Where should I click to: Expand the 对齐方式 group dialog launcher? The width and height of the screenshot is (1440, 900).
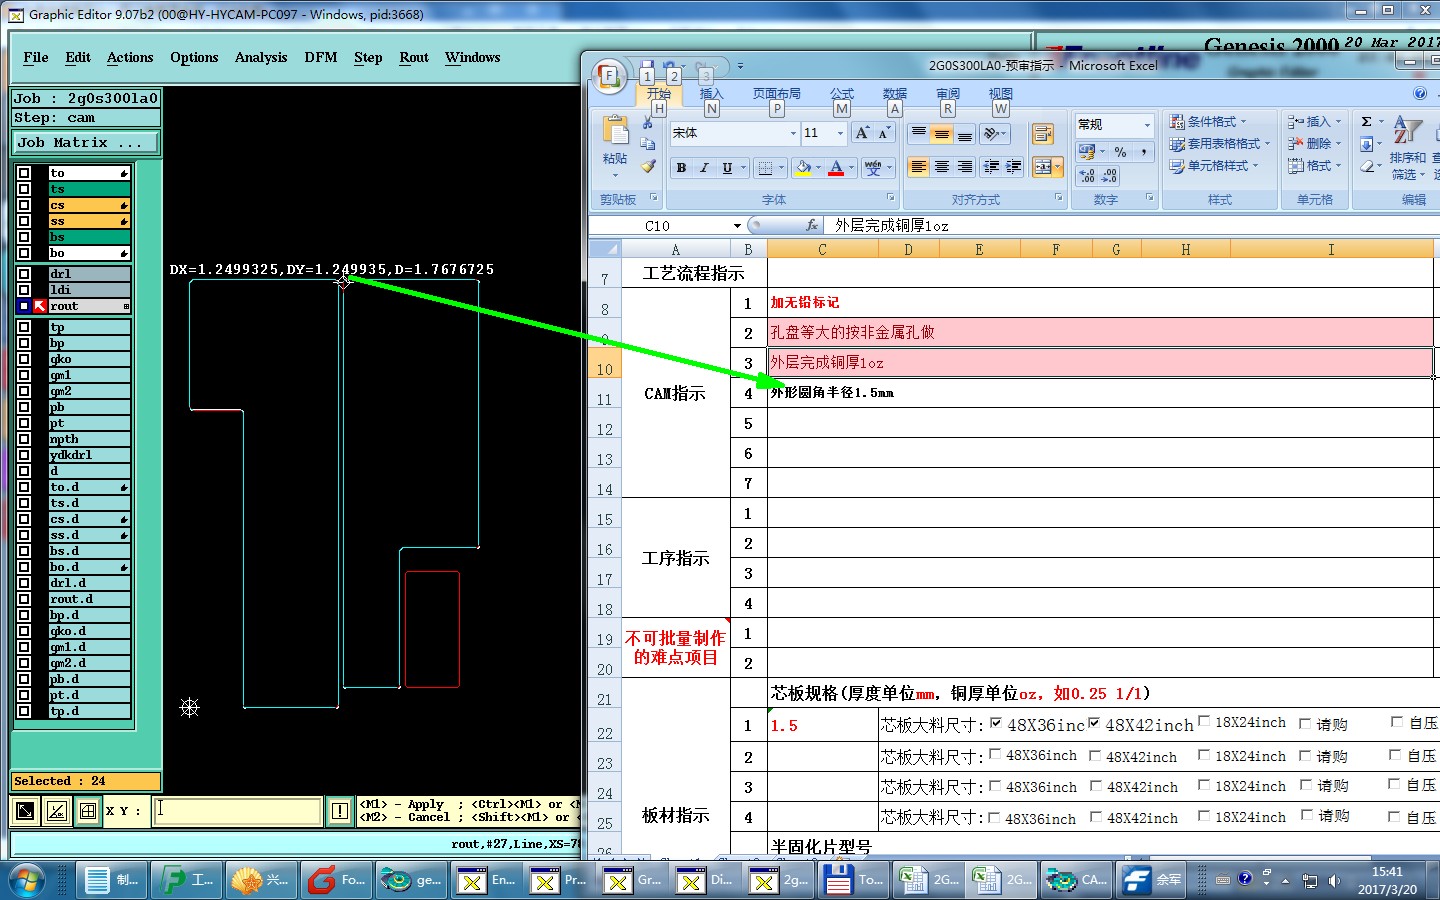[x=1059, y=198]
